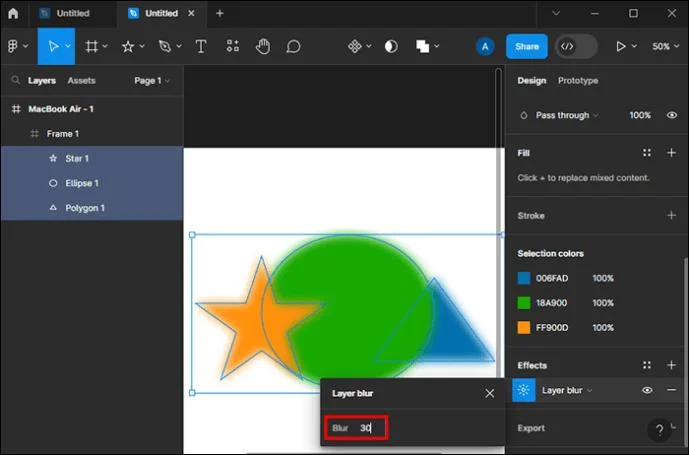Click the Home icon
689x455 pixels.
pyautogui.click(x=13, y=13)
